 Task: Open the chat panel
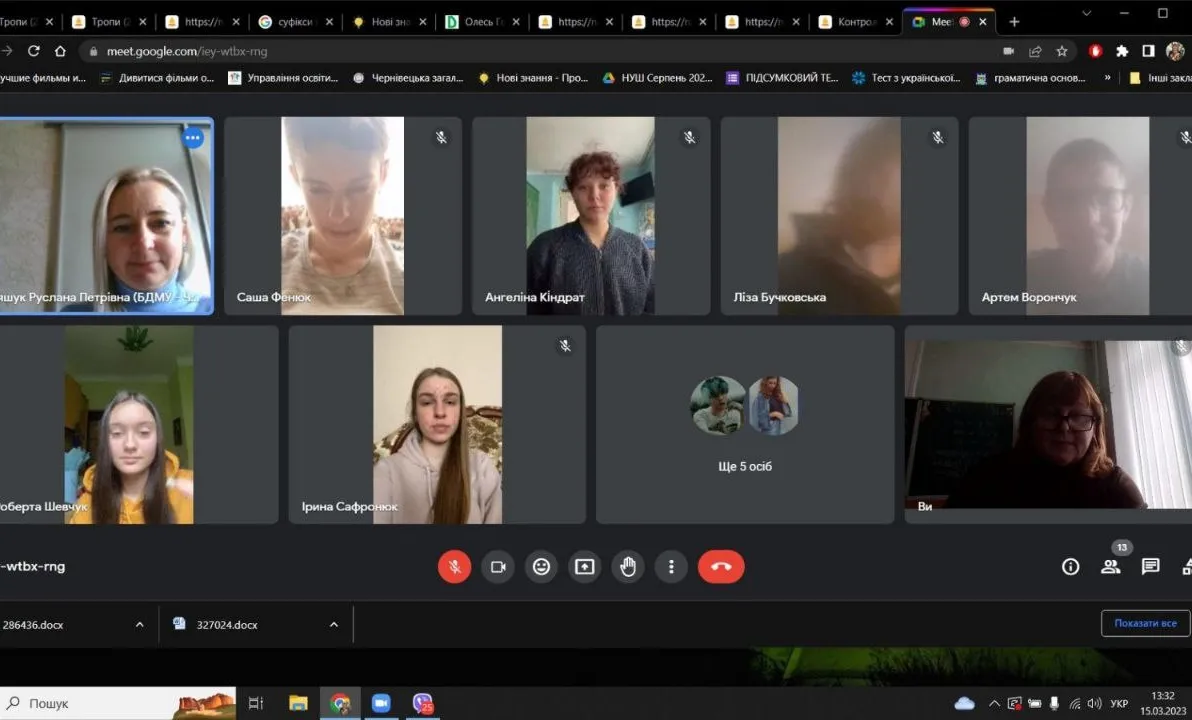pyautogui.click(x=1150, y=567)
